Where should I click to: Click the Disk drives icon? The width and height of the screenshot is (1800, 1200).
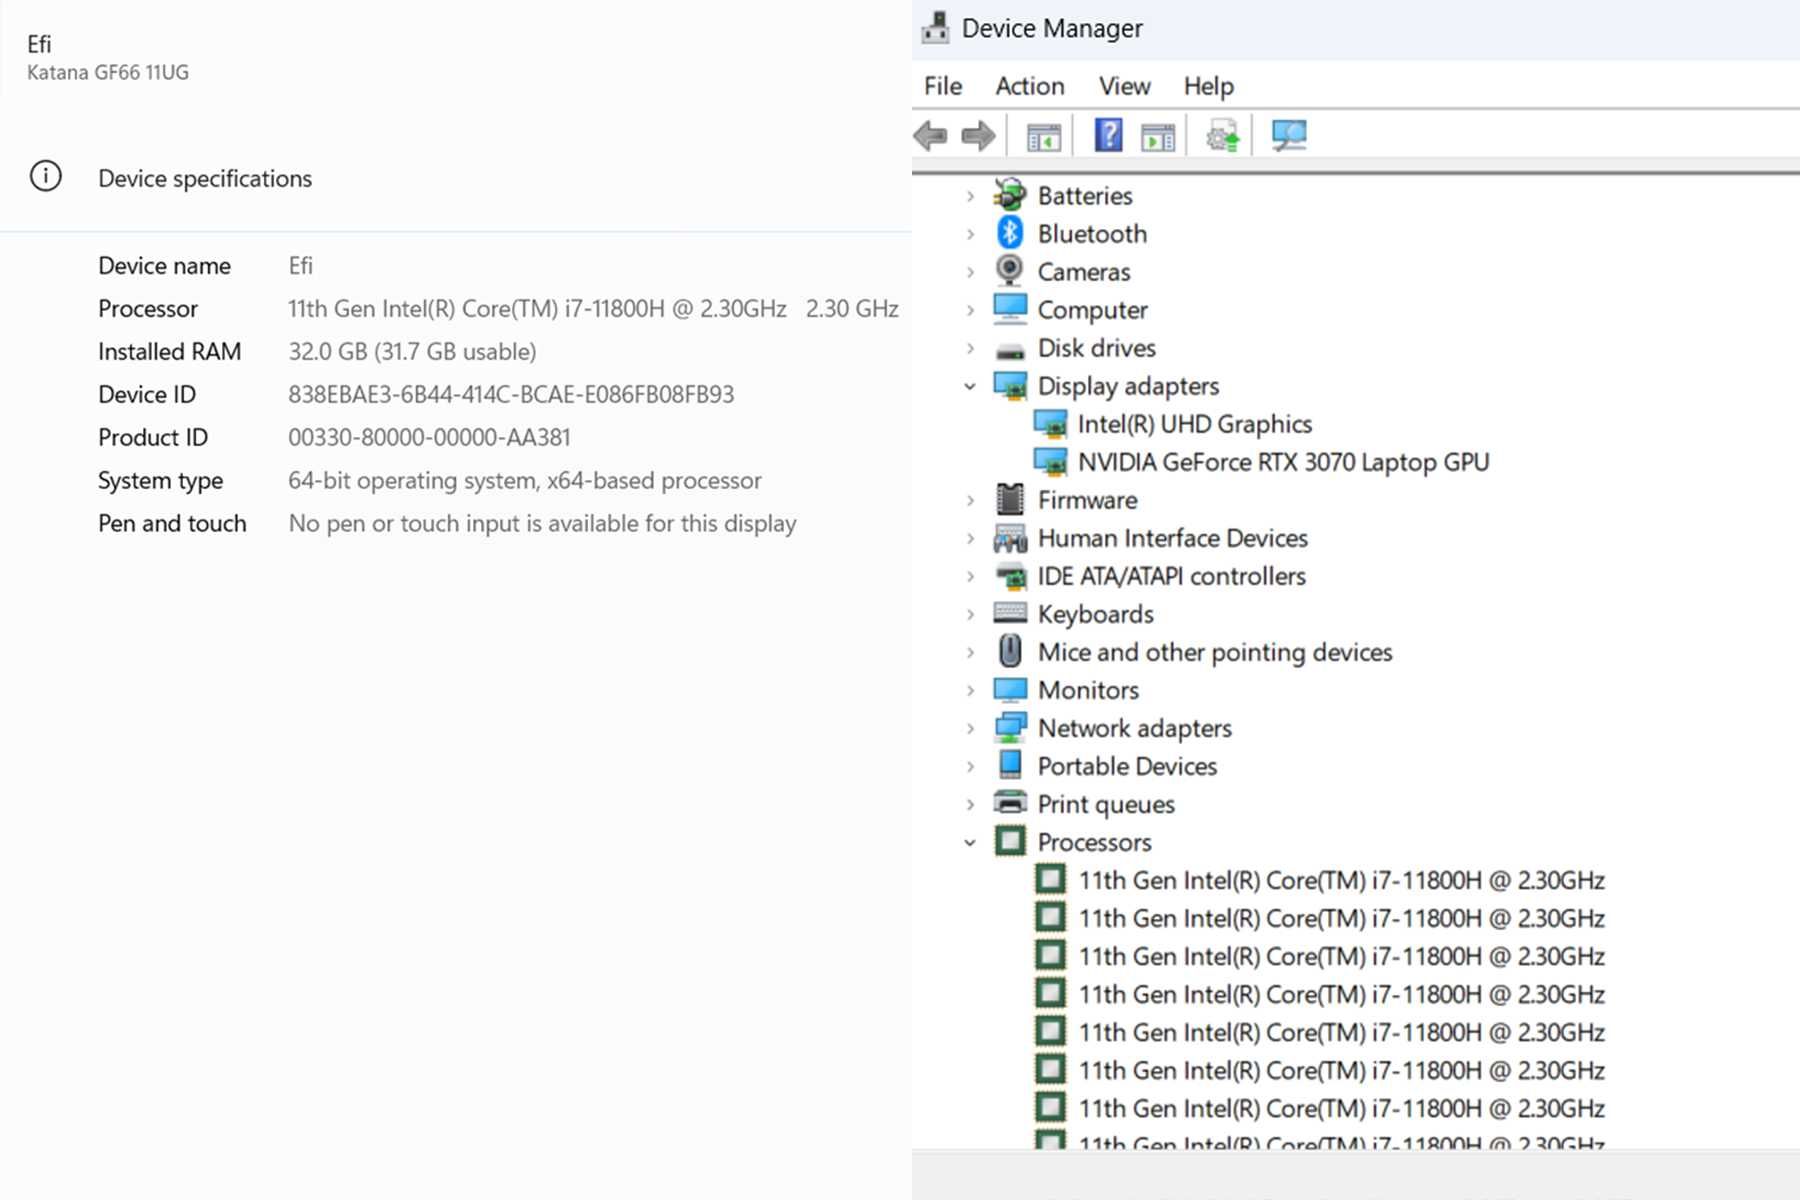click(x=1010, y=351)
